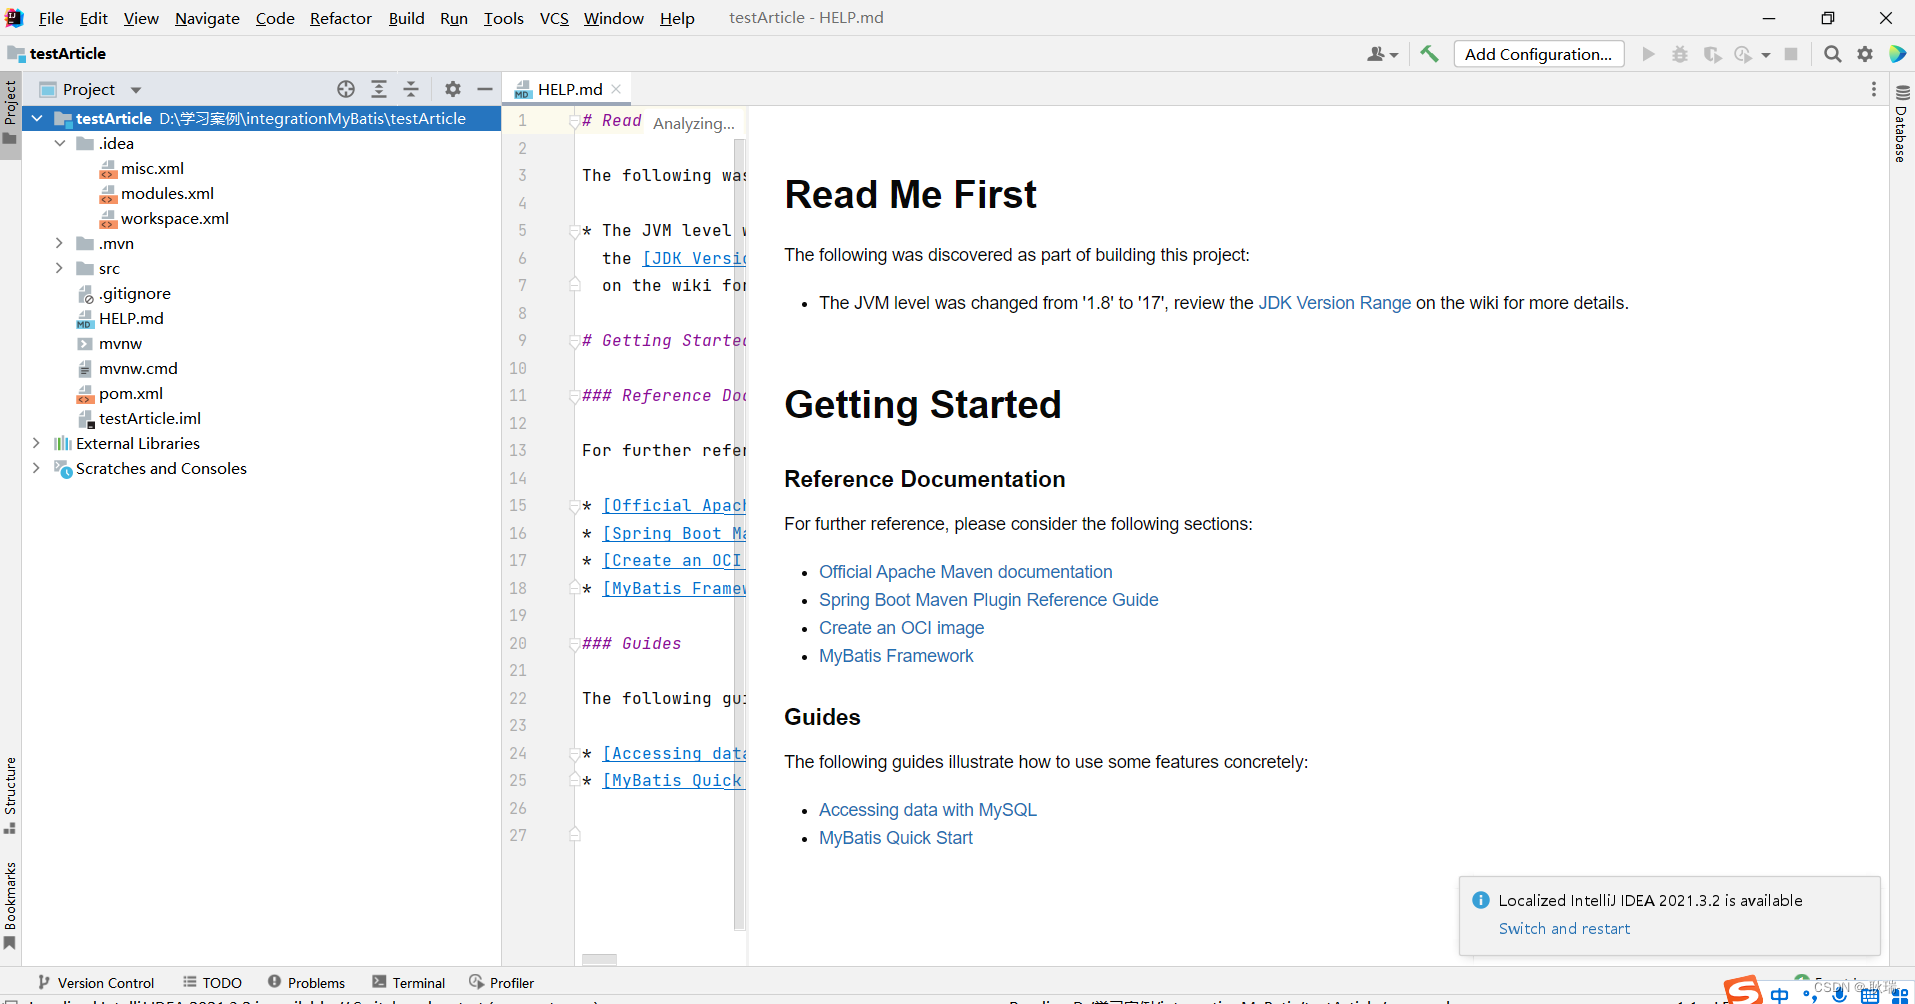Image resolution: width=1915 pixels, height=1004 pixels.
Task: Click Switch and restart link
Action: click(1564, 929)
